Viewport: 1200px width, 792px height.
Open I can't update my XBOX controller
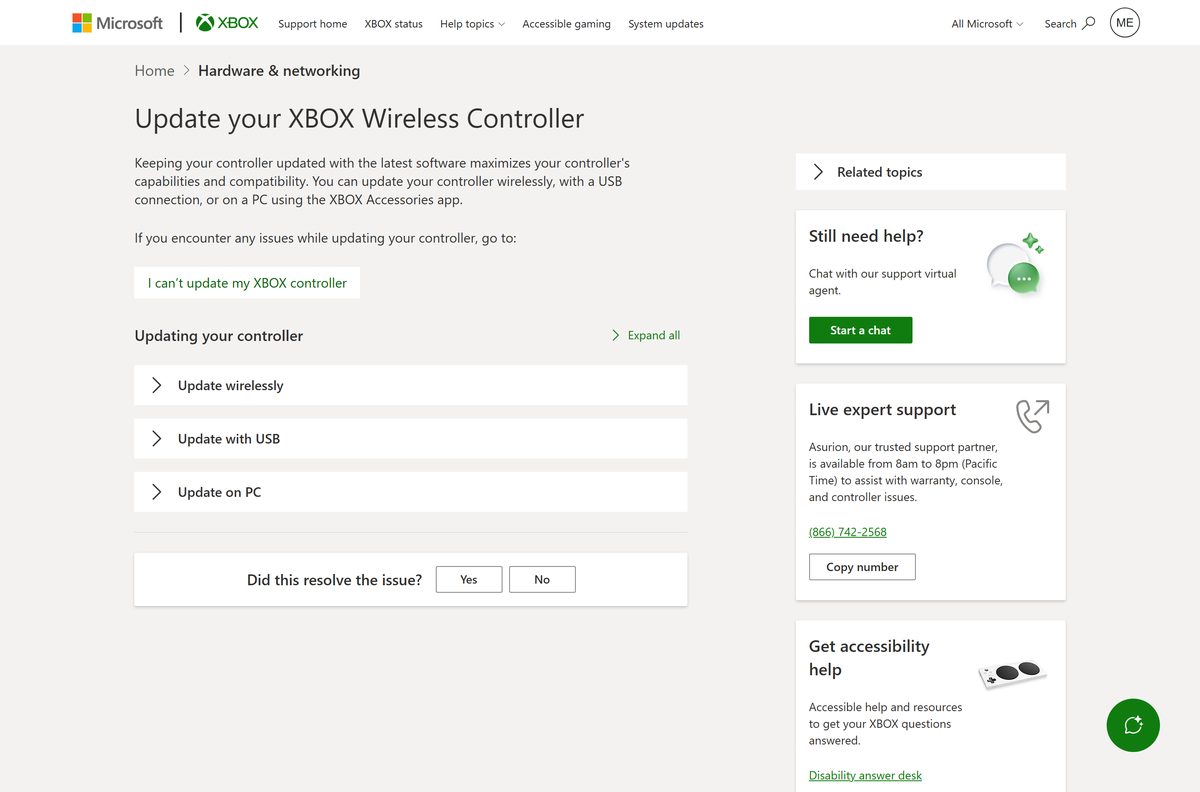point(247,283)
